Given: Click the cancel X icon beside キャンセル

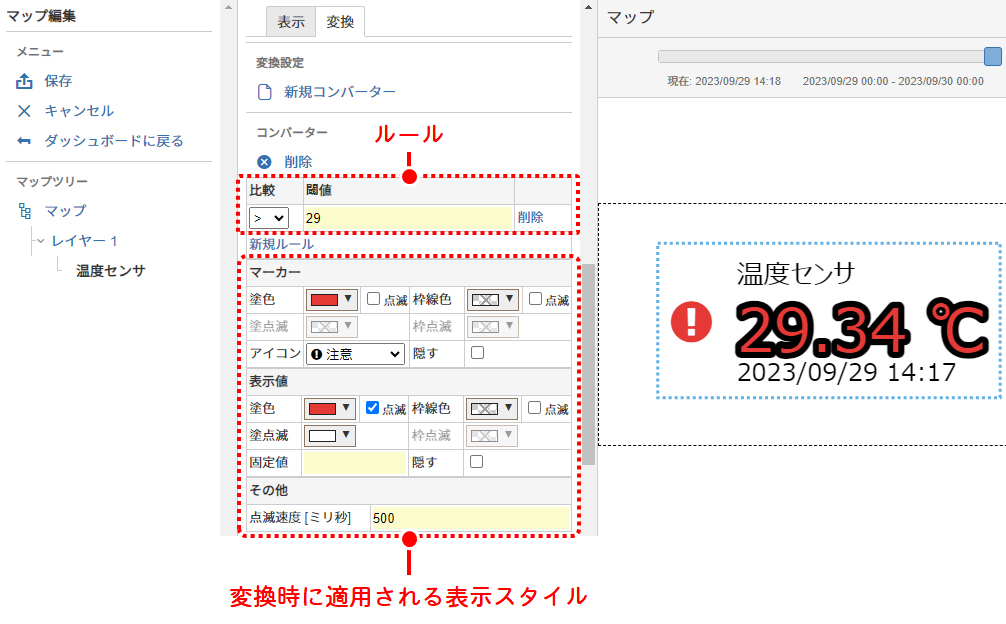Looking at the screenshot, I should point(24,111).
